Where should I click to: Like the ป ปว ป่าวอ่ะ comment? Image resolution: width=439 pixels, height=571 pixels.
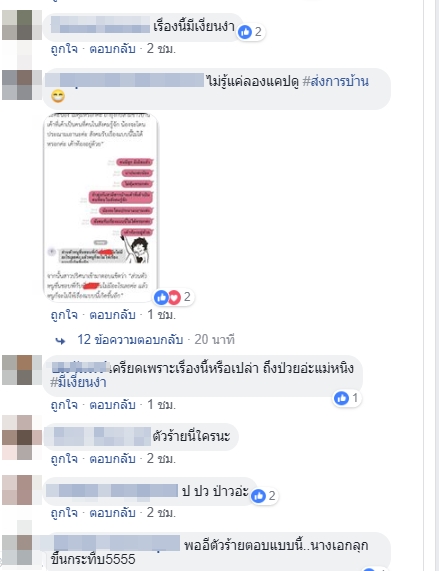(64, 513)
